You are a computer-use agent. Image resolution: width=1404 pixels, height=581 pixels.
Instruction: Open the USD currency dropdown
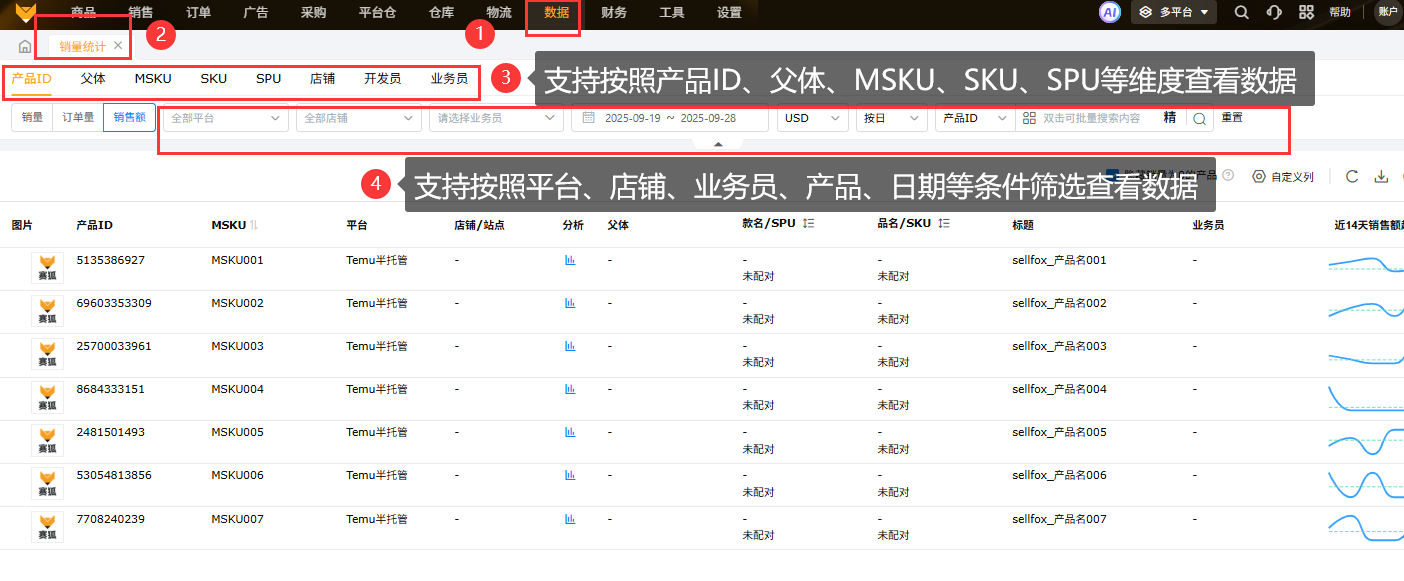(x=812, y=118)
